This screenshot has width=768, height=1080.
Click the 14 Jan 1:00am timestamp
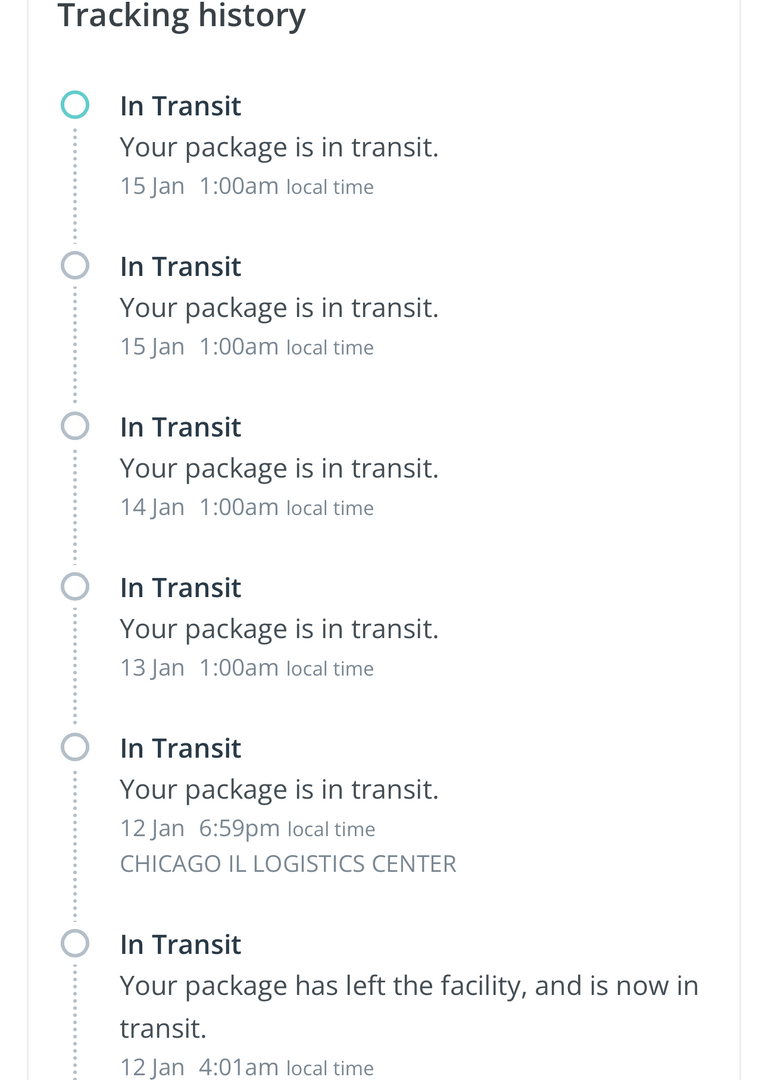(x=199, y=507)
